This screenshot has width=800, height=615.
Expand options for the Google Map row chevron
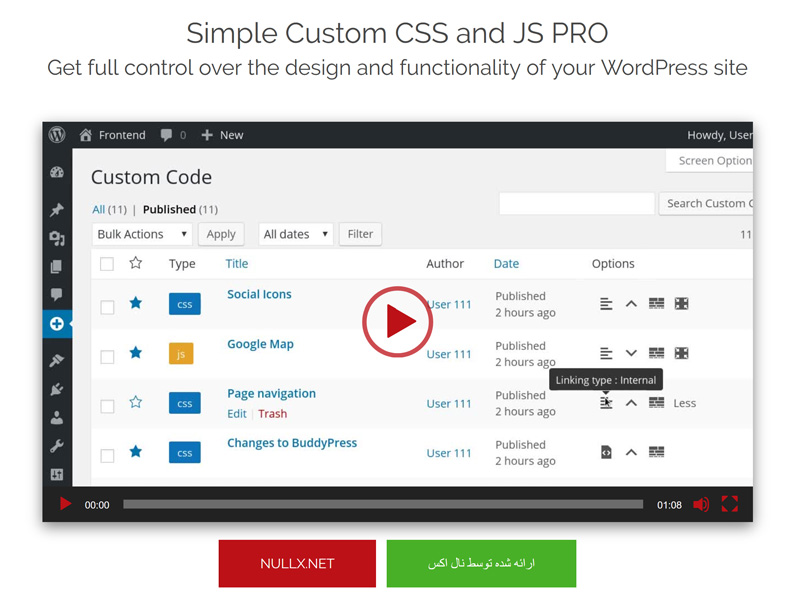coord(631,353)
